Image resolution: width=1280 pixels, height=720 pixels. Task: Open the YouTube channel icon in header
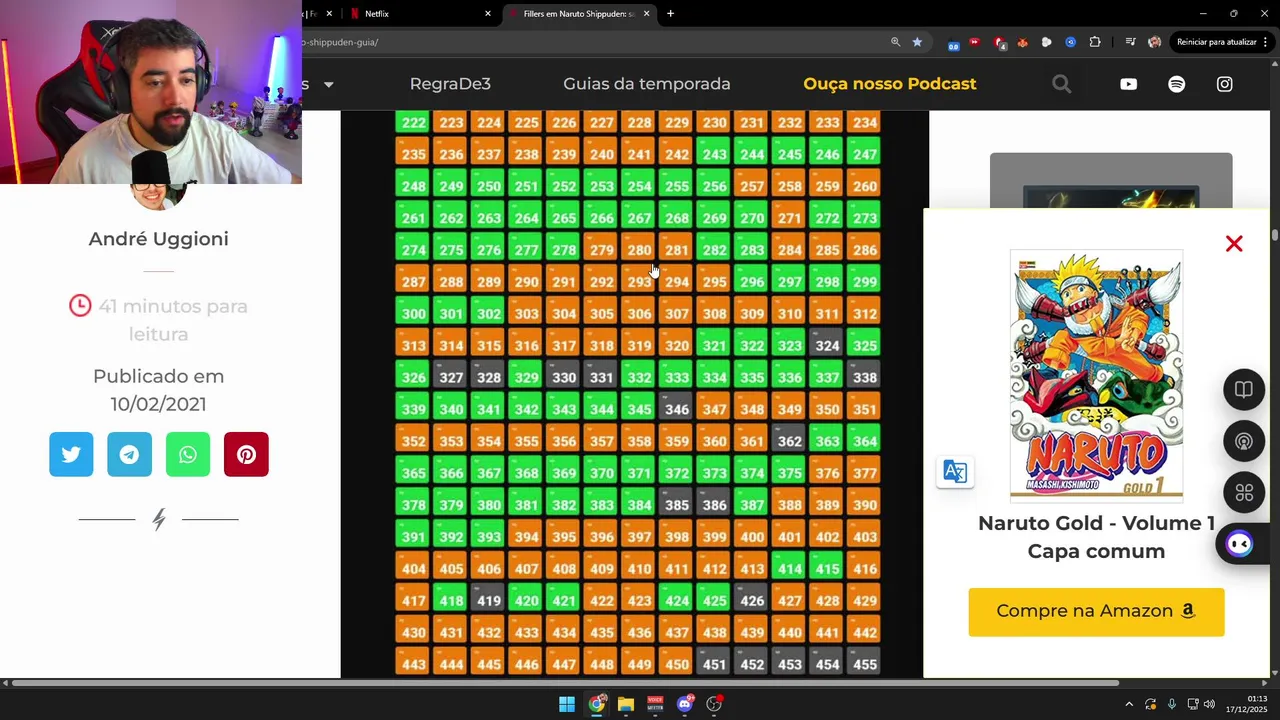(1128, 84)
